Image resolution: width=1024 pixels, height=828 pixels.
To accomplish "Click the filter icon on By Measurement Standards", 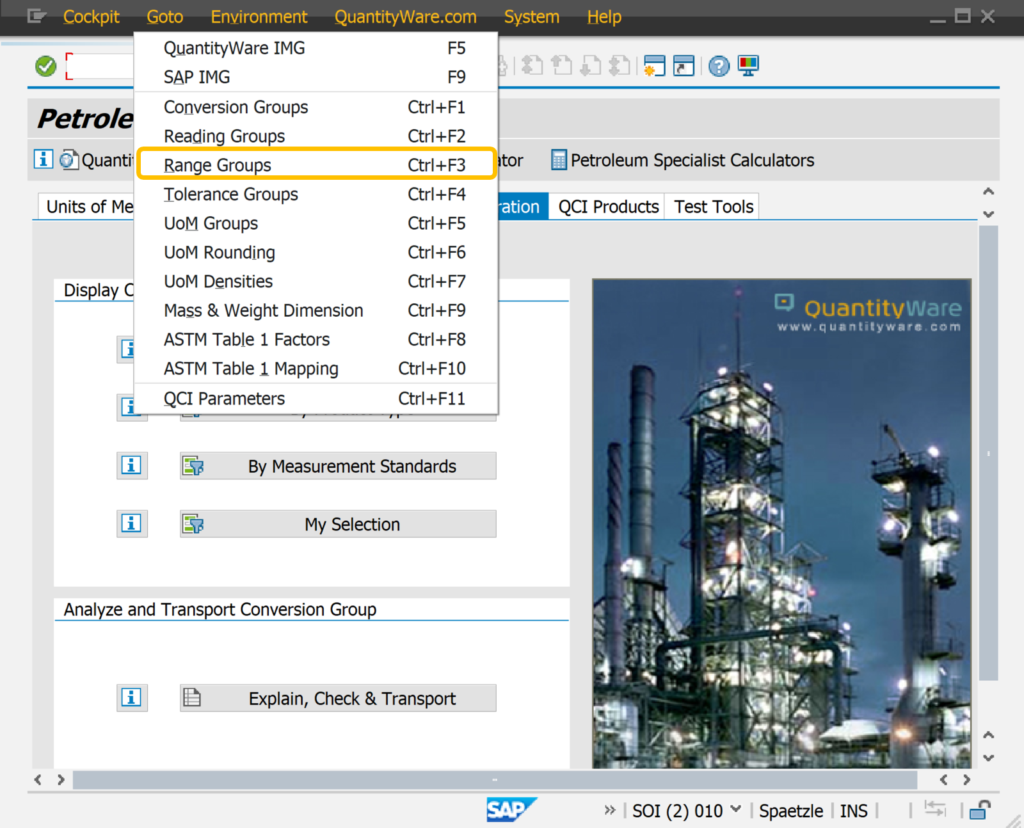I will pyautogui.click(x=193, y=466).
